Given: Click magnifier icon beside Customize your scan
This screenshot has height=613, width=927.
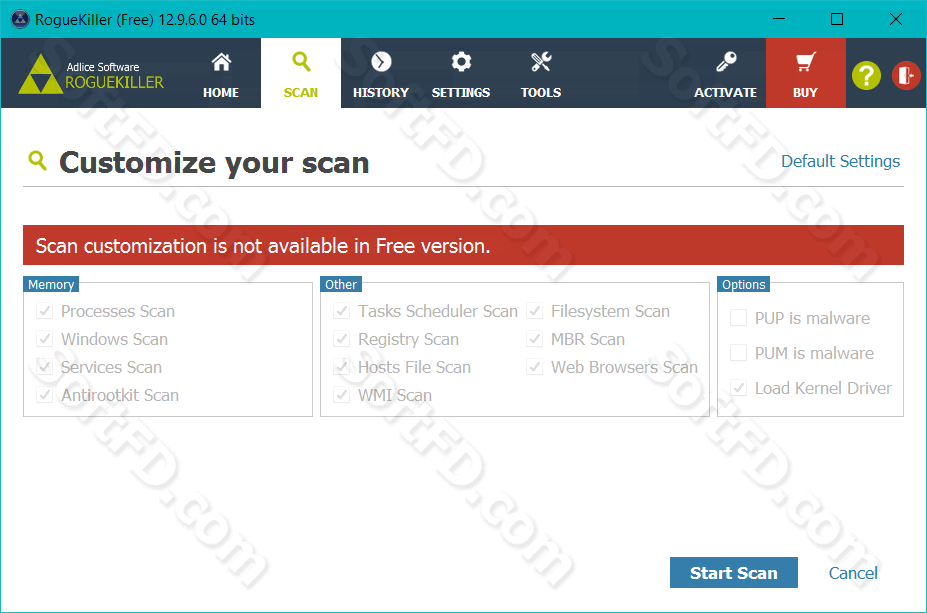Looking at the screenshot, I should [37, 160].
